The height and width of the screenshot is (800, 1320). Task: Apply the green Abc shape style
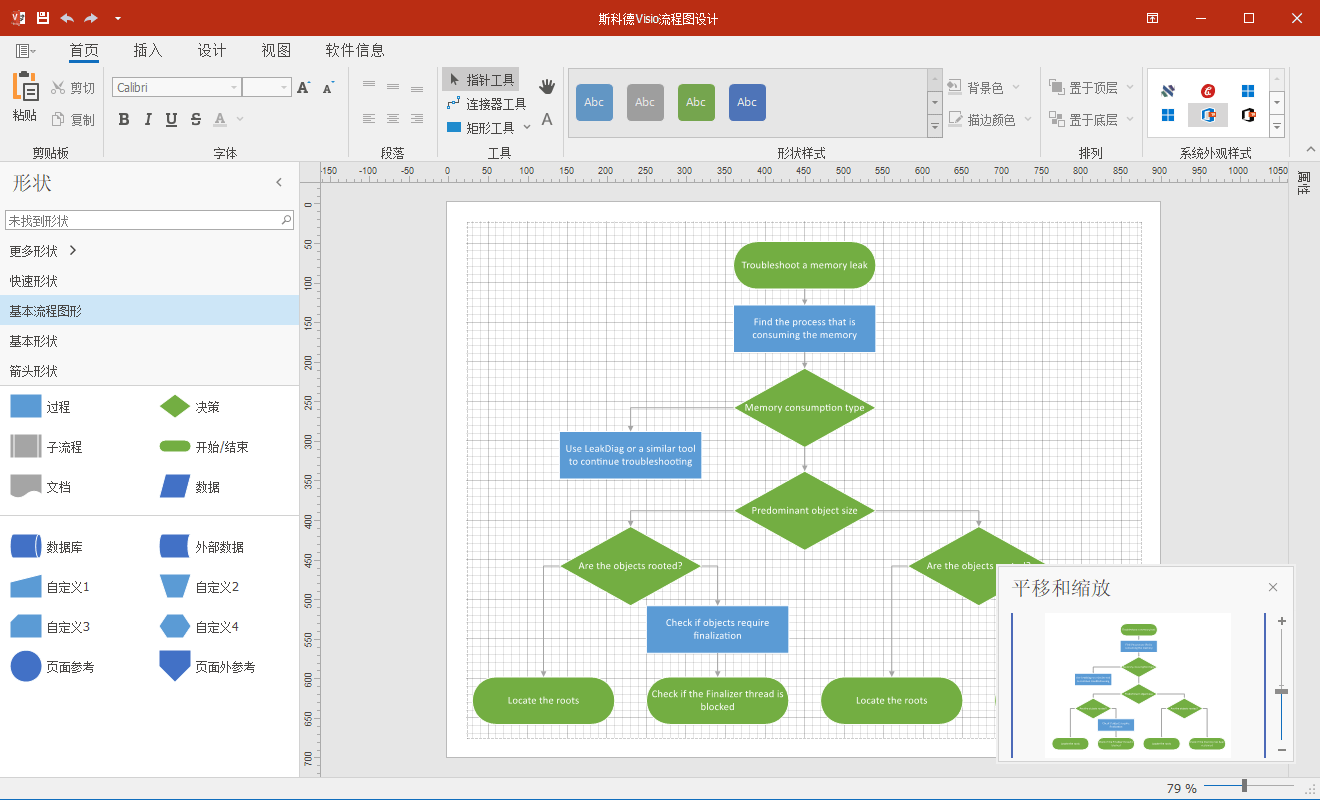point(696,102)
